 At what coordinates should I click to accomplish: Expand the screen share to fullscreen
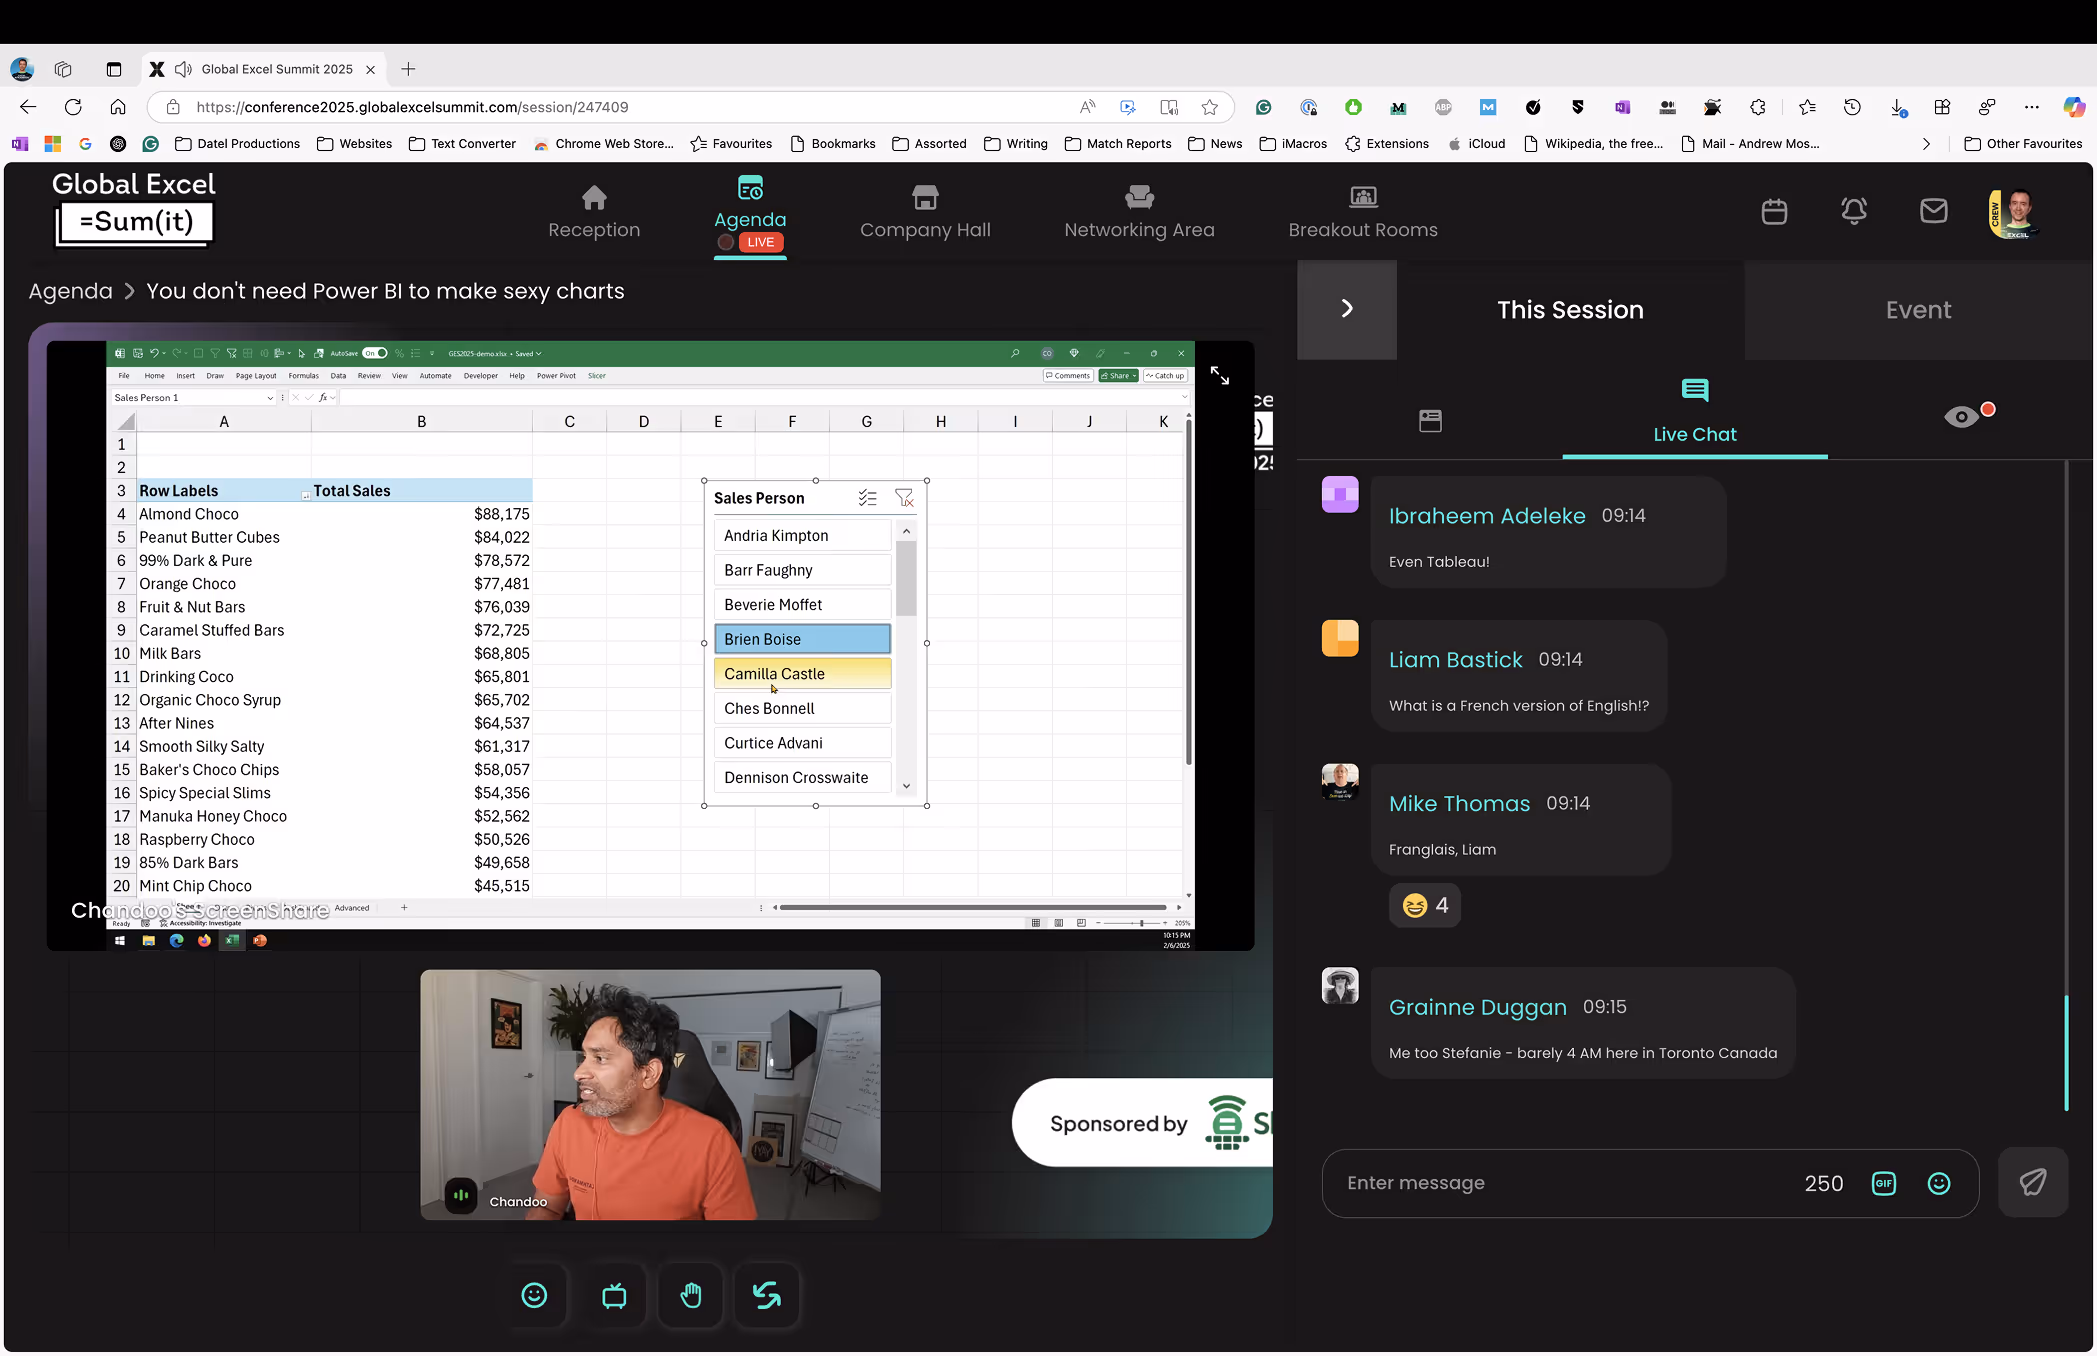point(1219,376)
